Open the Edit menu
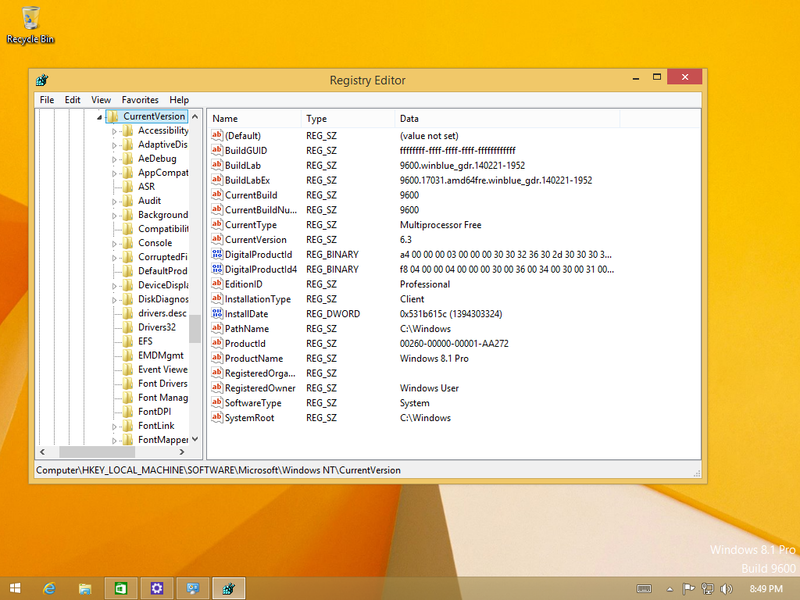Viewport: 800px width, 600px height. pyautogui.click(x=72, y=99)
